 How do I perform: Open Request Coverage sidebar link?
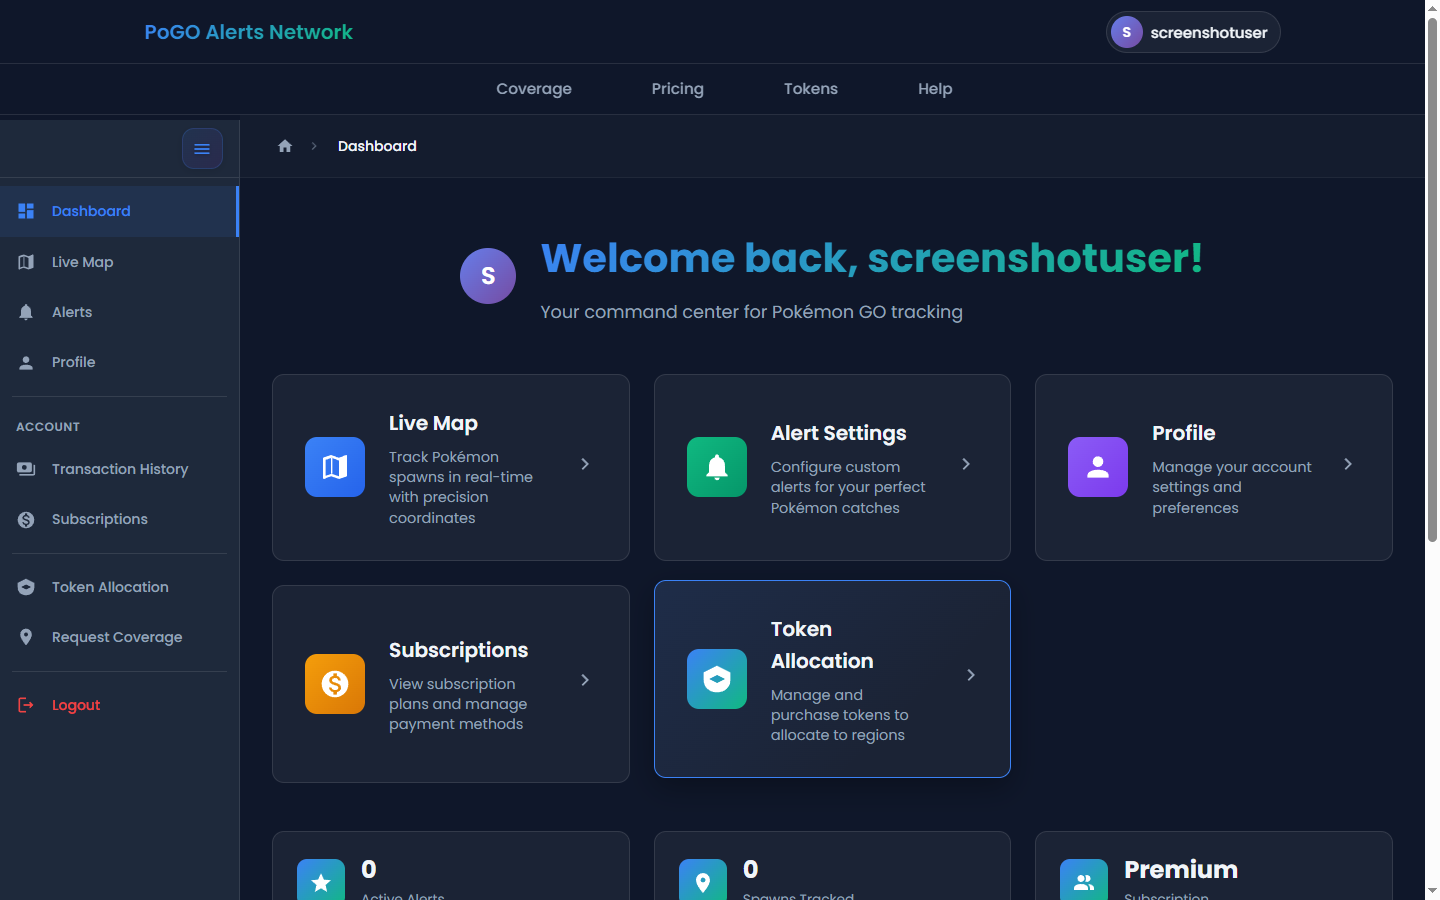pyautogui.click(x=119, y=637)
